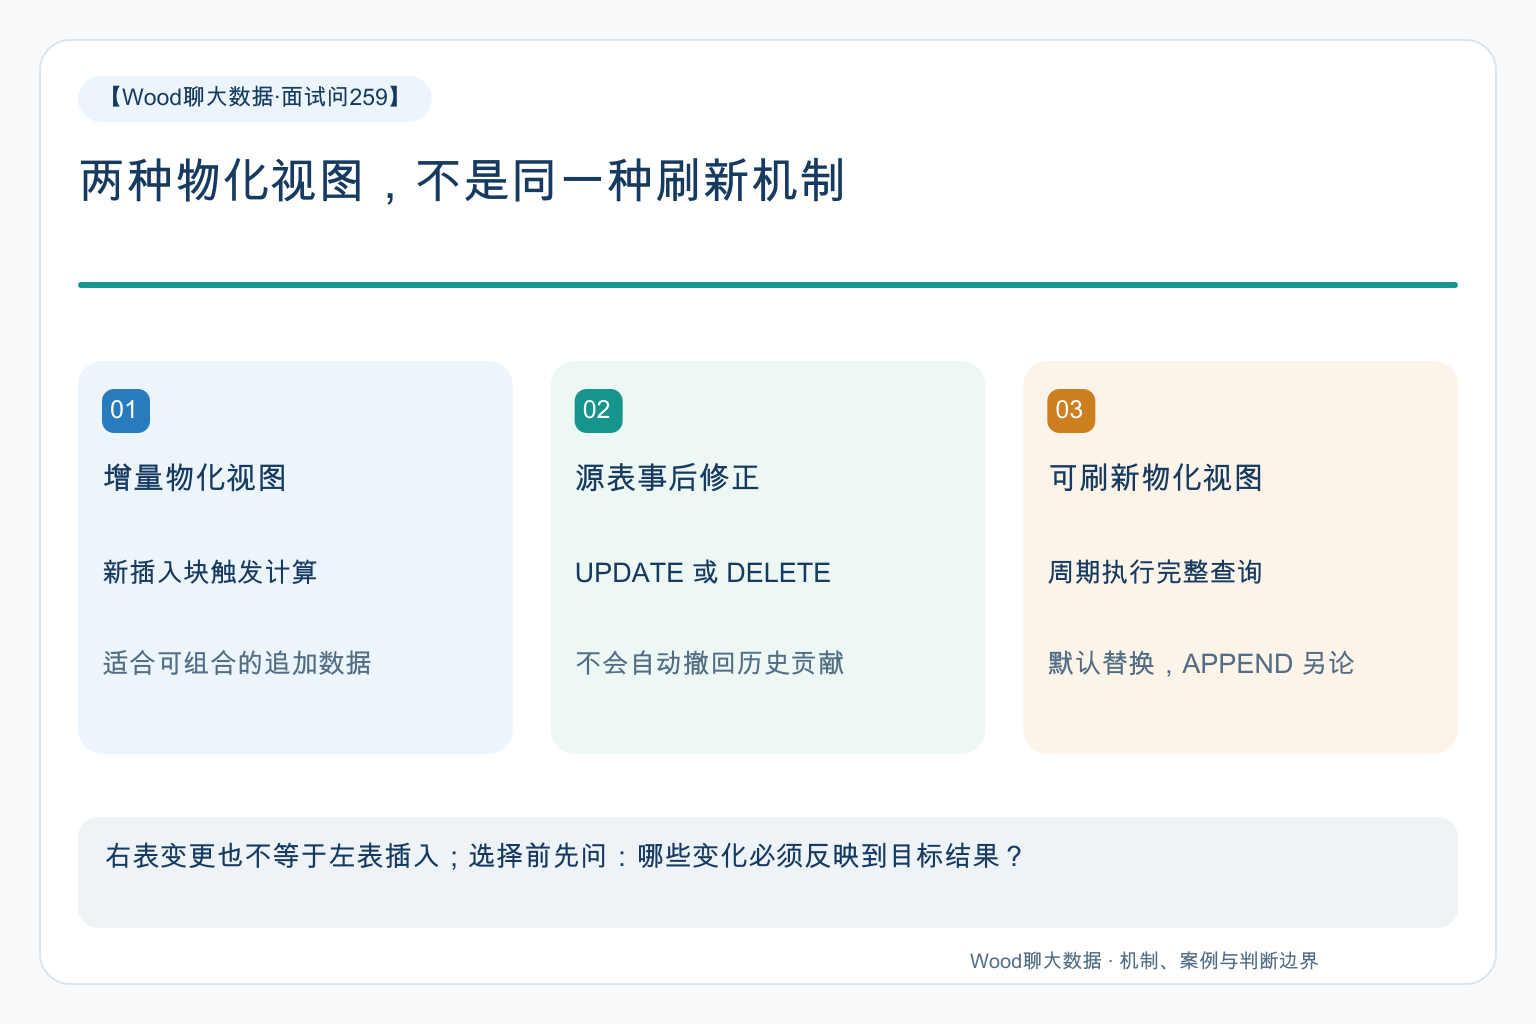This screenshot has height=1024, width=1536.
Task: Click the green 02 number badge
Action: point(598,410)
